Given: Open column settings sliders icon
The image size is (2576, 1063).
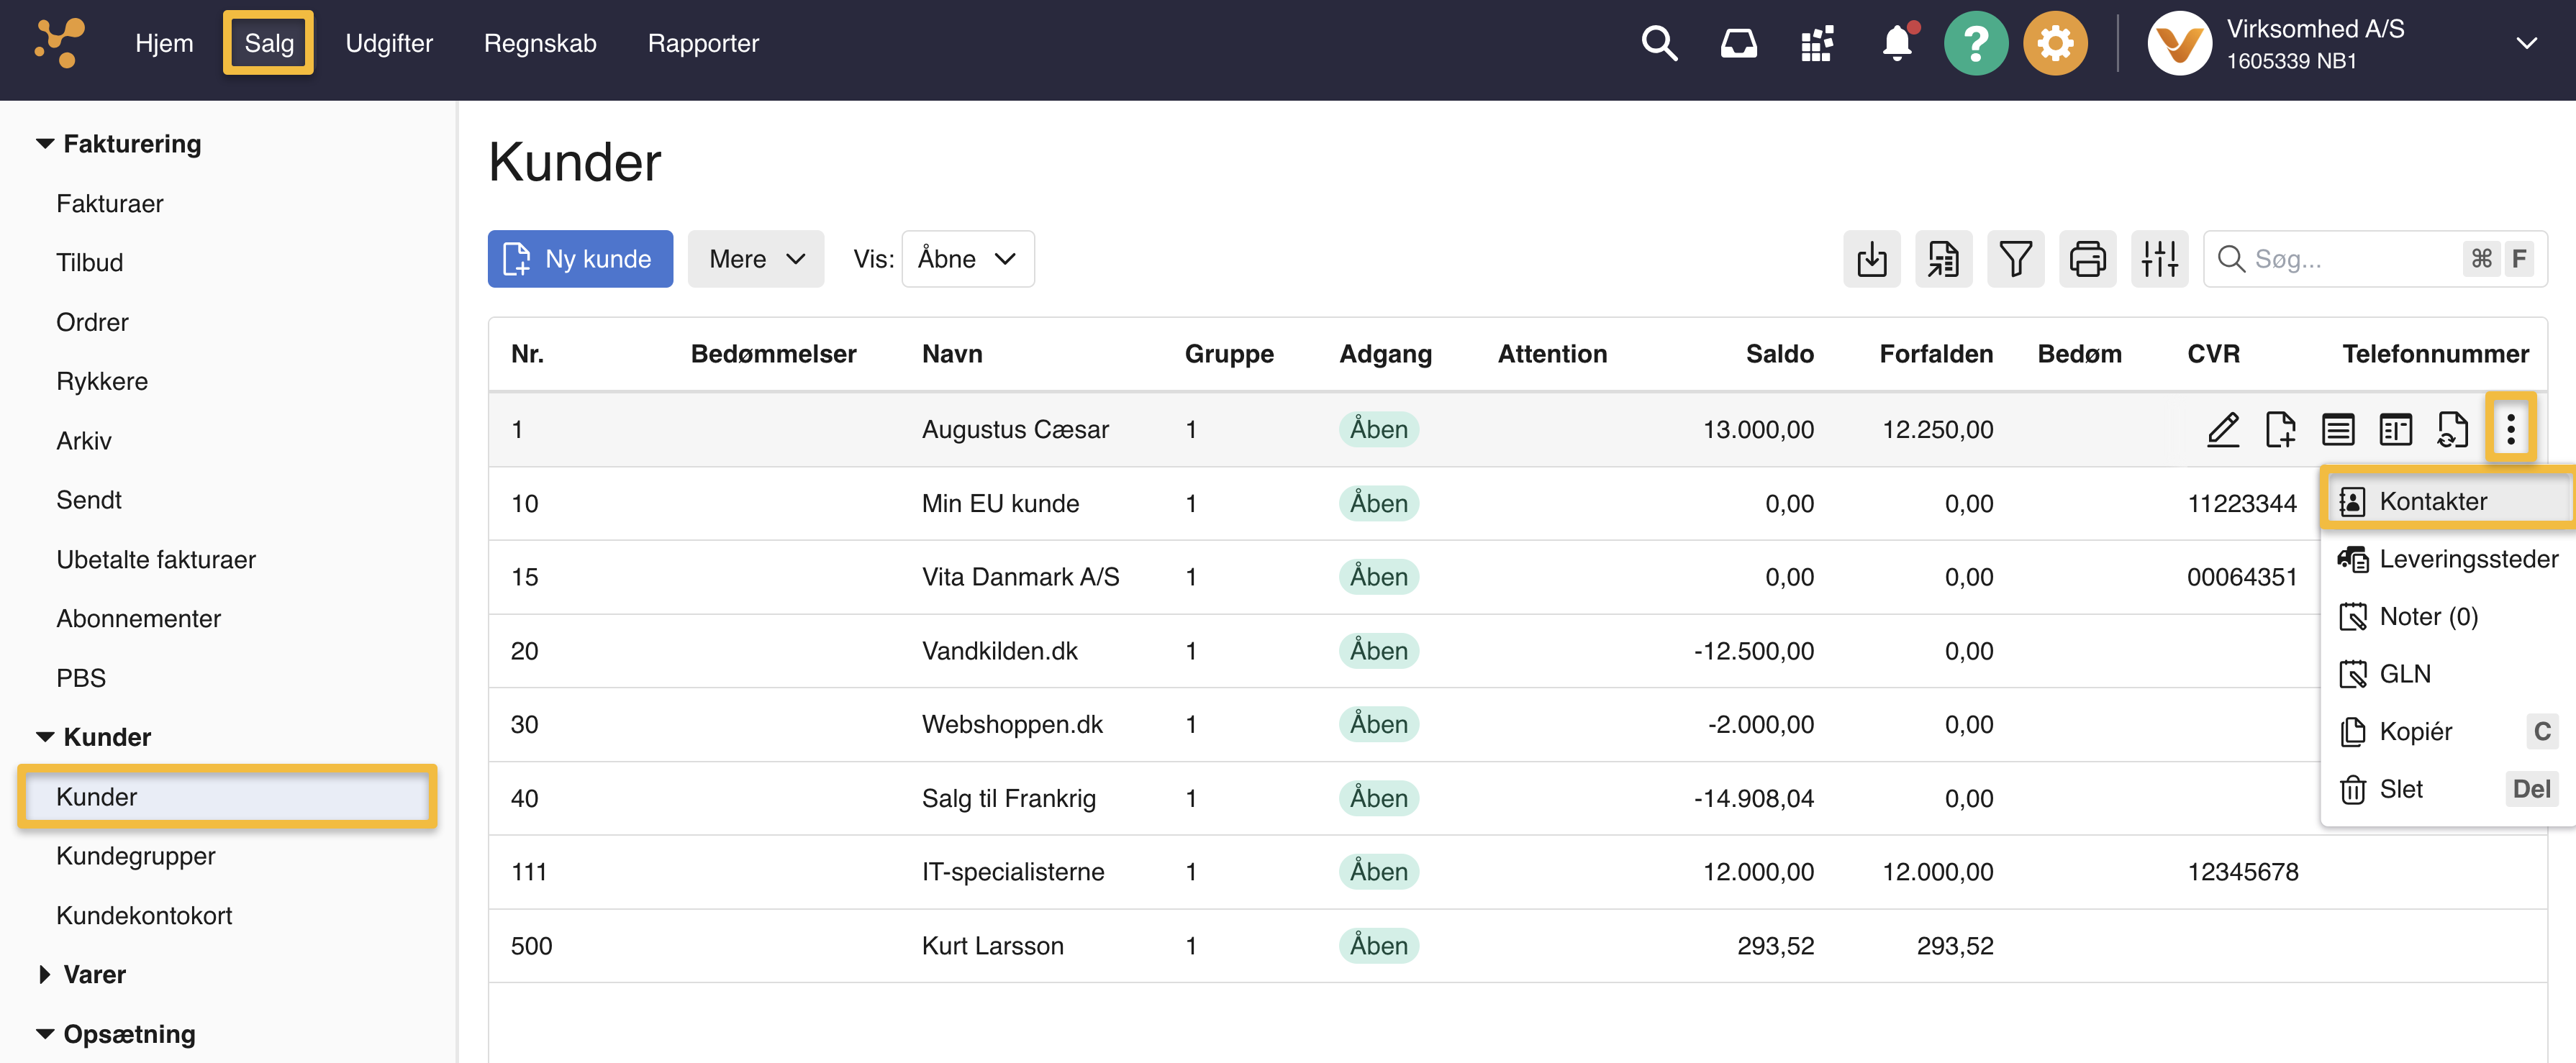Looking at the screenshot, I should 2158,260.
